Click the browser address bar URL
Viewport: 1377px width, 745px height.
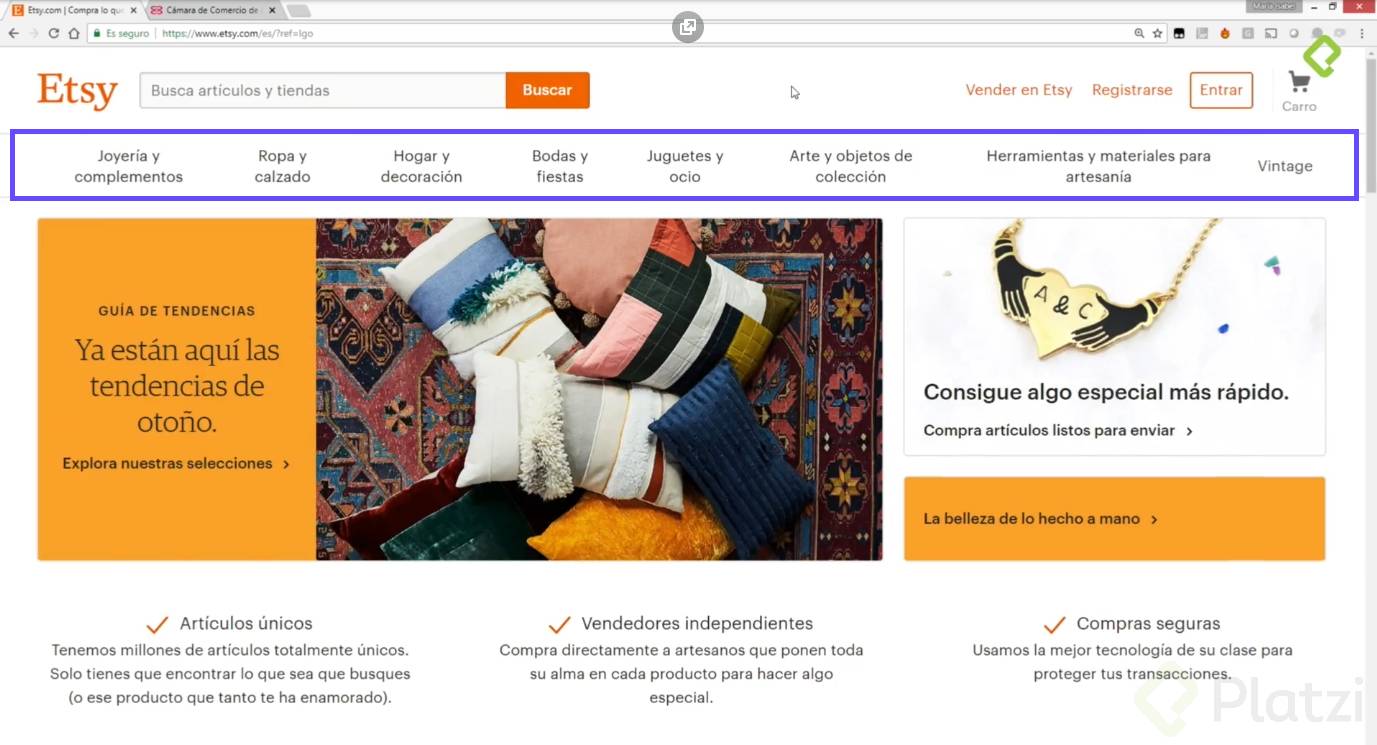238,33
